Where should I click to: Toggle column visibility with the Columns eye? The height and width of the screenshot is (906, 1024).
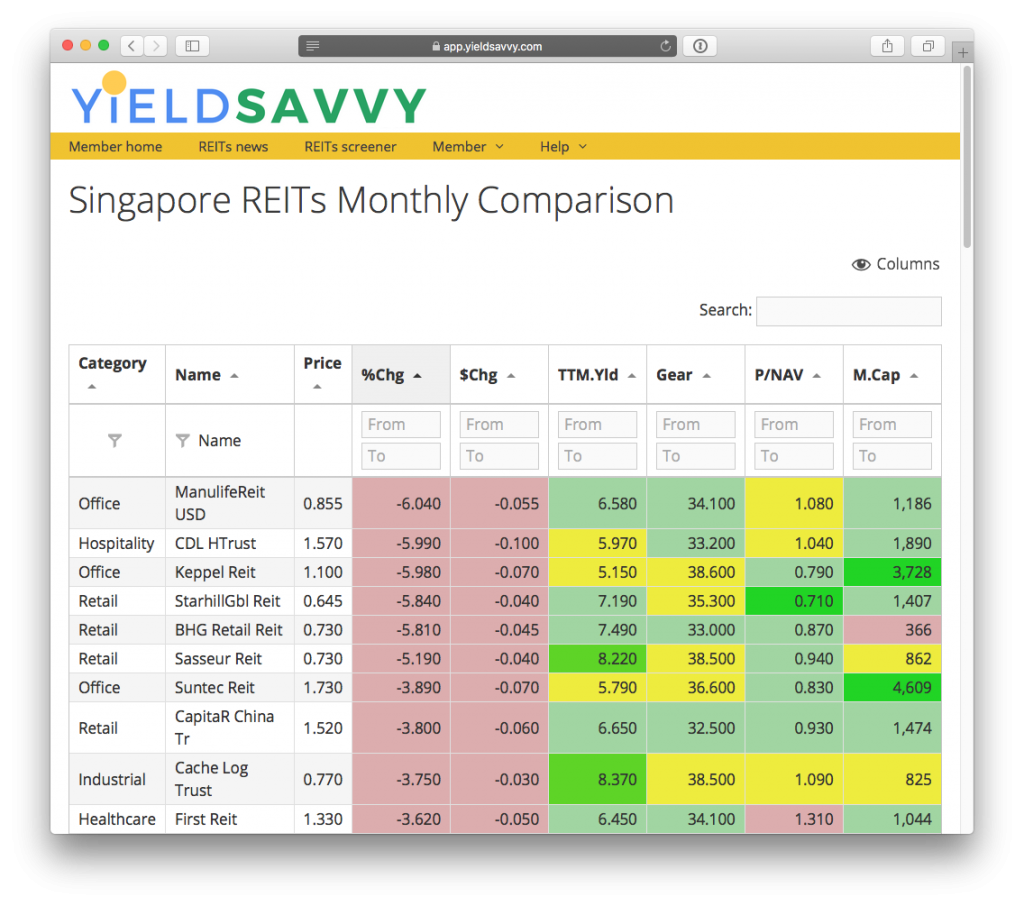coord(895,264)
